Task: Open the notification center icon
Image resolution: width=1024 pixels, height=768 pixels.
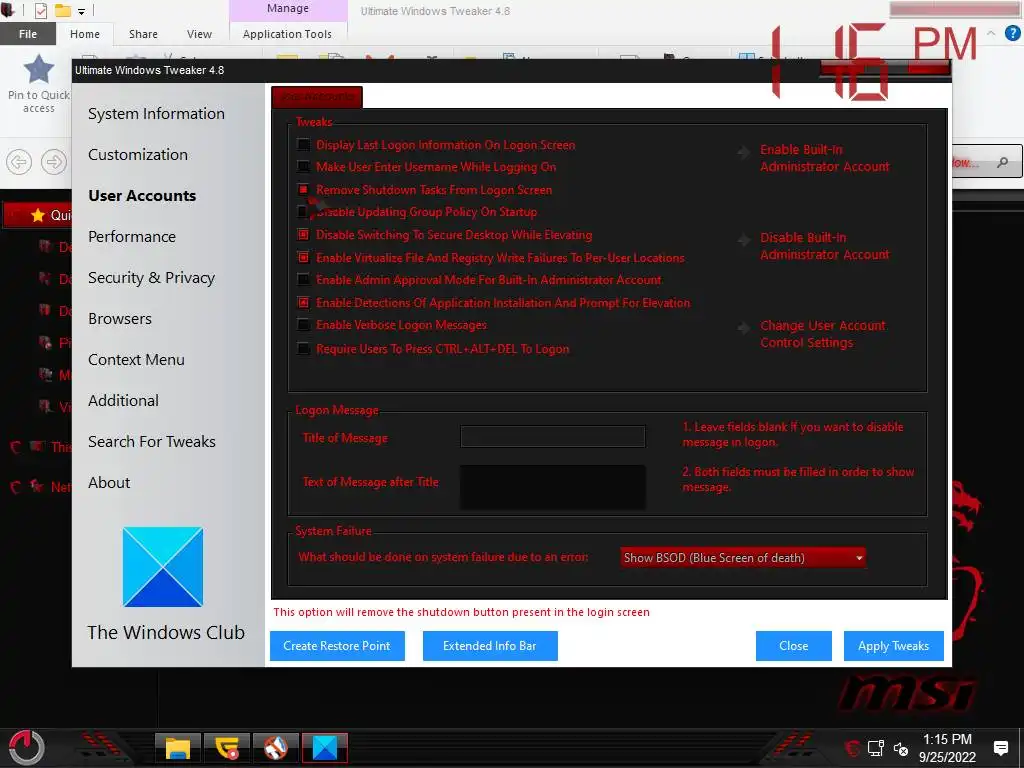Action: coord(1000,748)
